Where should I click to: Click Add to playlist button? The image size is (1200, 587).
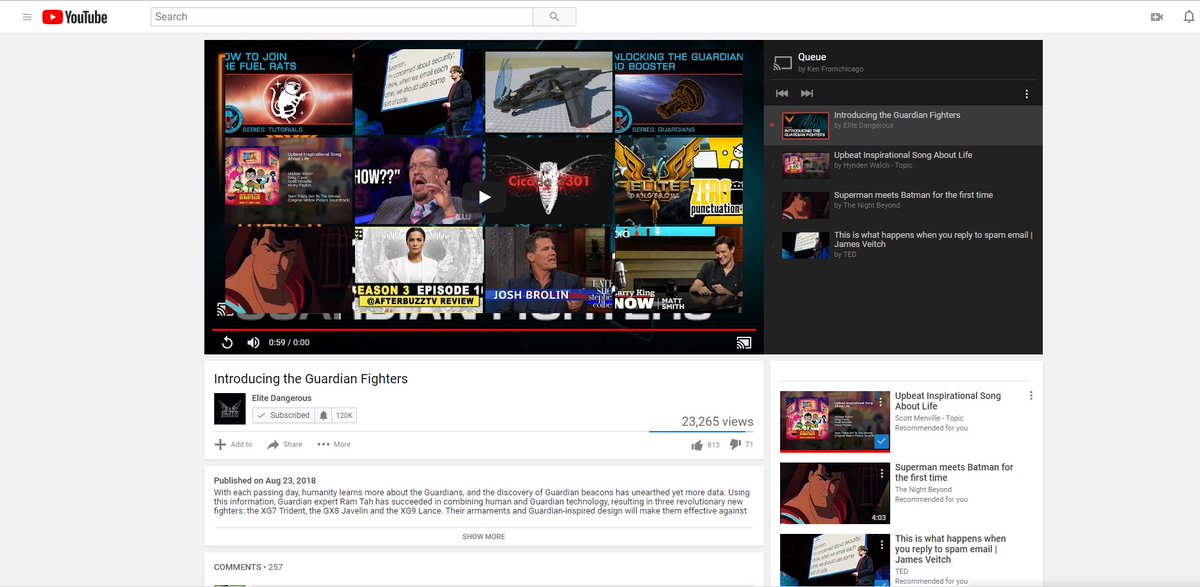pos(234,444)
